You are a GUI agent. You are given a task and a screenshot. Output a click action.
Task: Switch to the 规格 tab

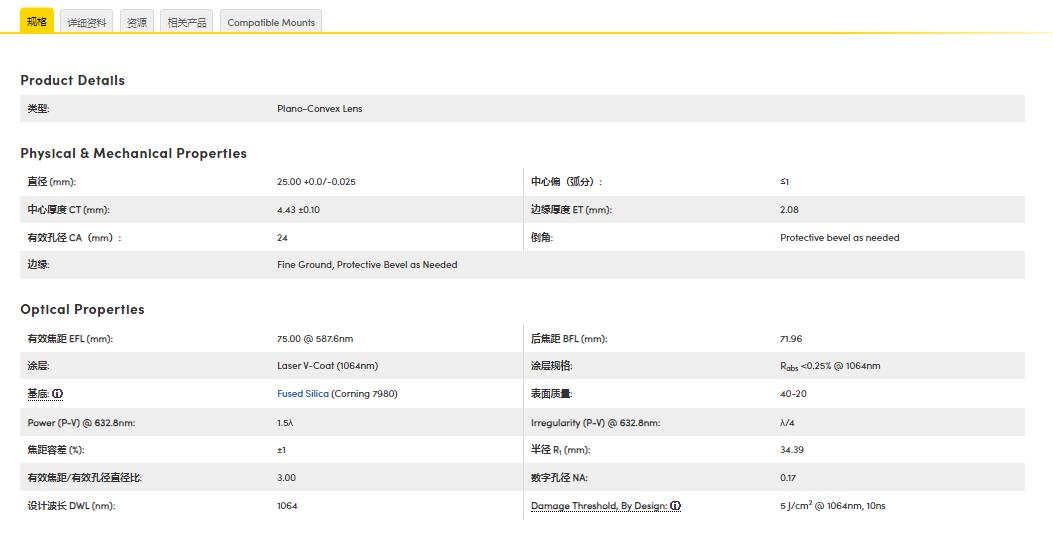[x=37, y=21]
